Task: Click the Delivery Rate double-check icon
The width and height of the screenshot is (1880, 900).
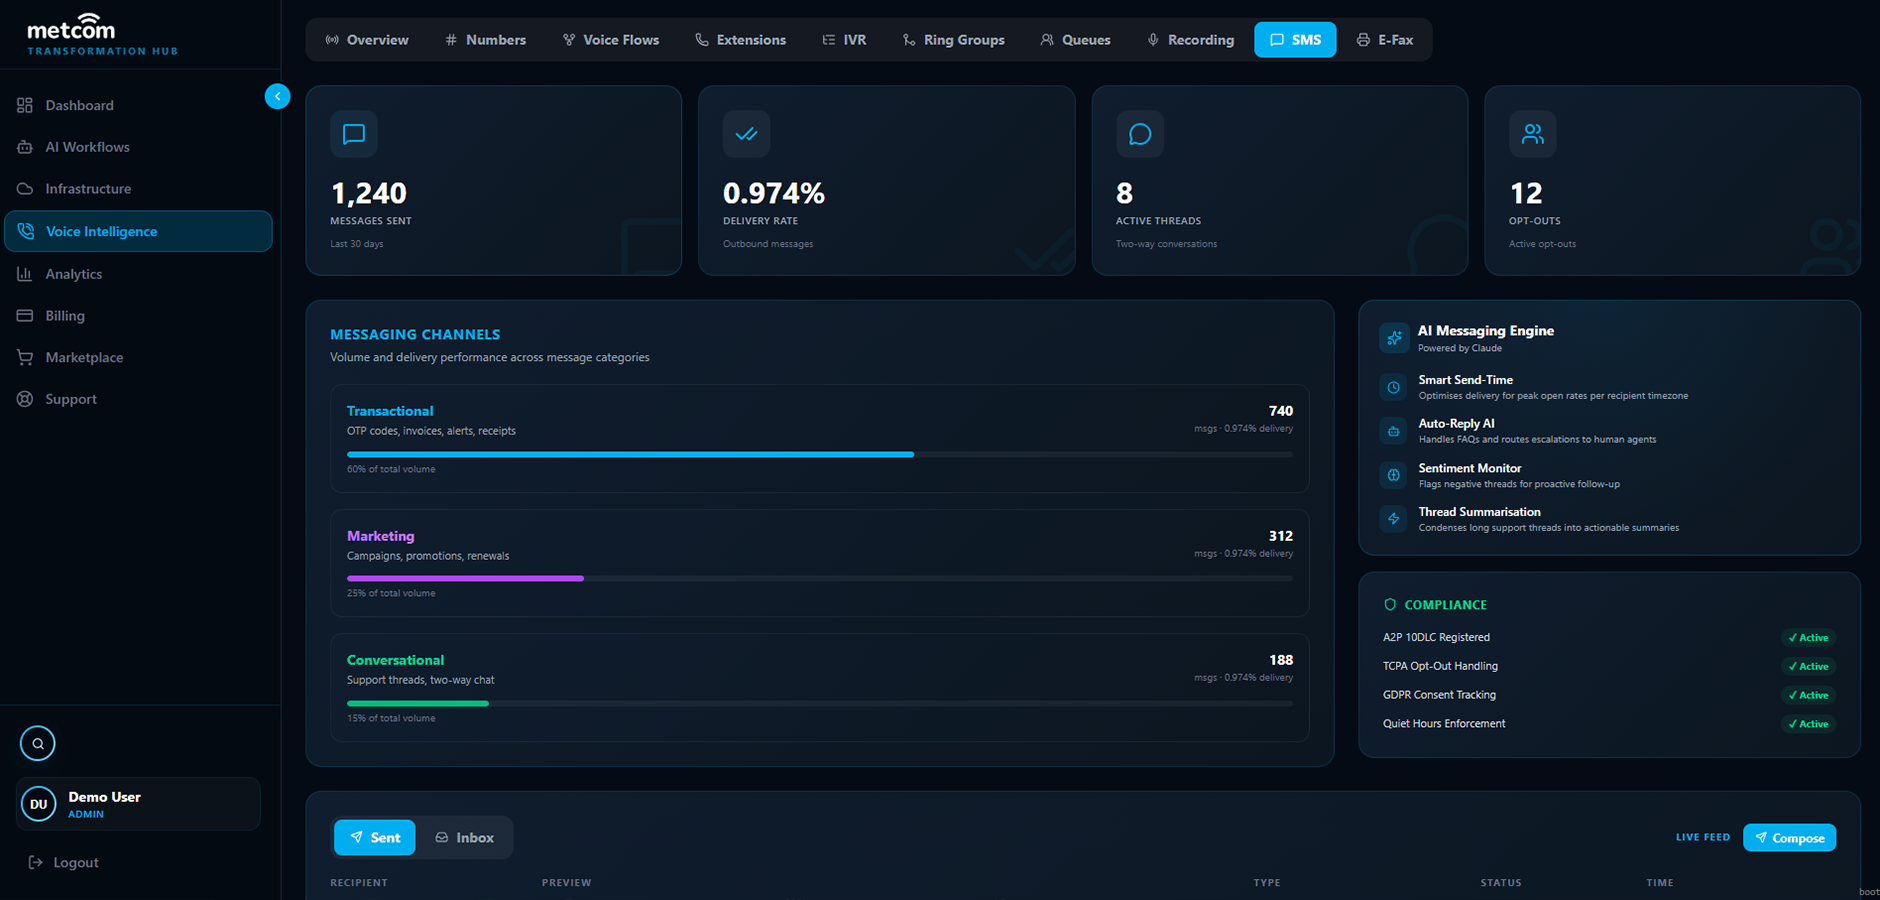Action: click(x=746, y=134)
